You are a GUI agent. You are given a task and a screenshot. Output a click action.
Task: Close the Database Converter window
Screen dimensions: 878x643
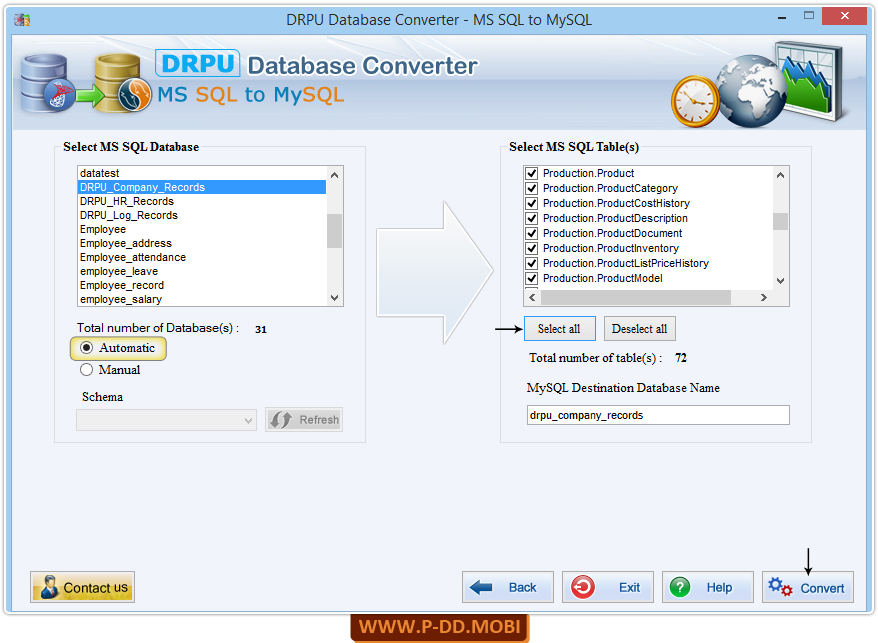[x=844, y=16]
